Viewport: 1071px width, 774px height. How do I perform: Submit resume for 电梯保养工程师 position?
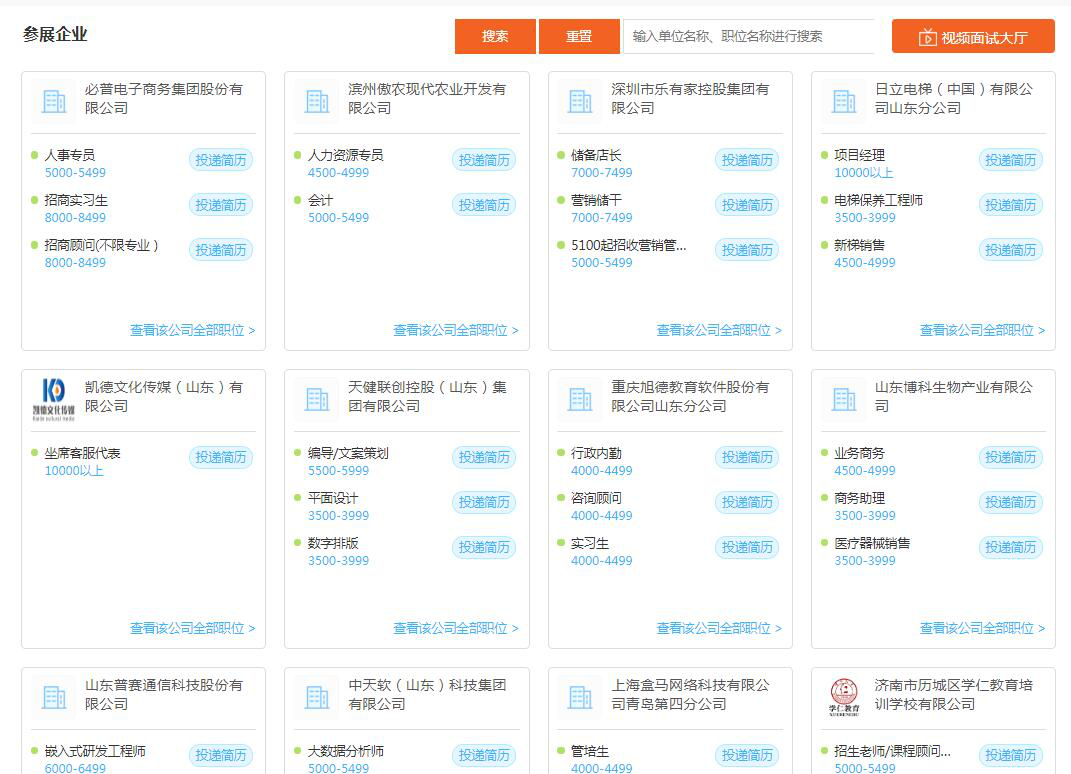coord(1010,205)
